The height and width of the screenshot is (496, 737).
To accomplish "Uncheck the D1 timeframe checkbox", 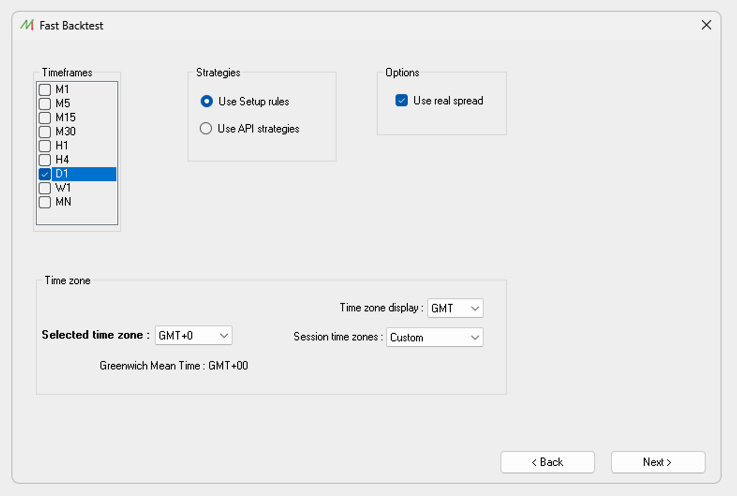I will [x=45, y=174].
